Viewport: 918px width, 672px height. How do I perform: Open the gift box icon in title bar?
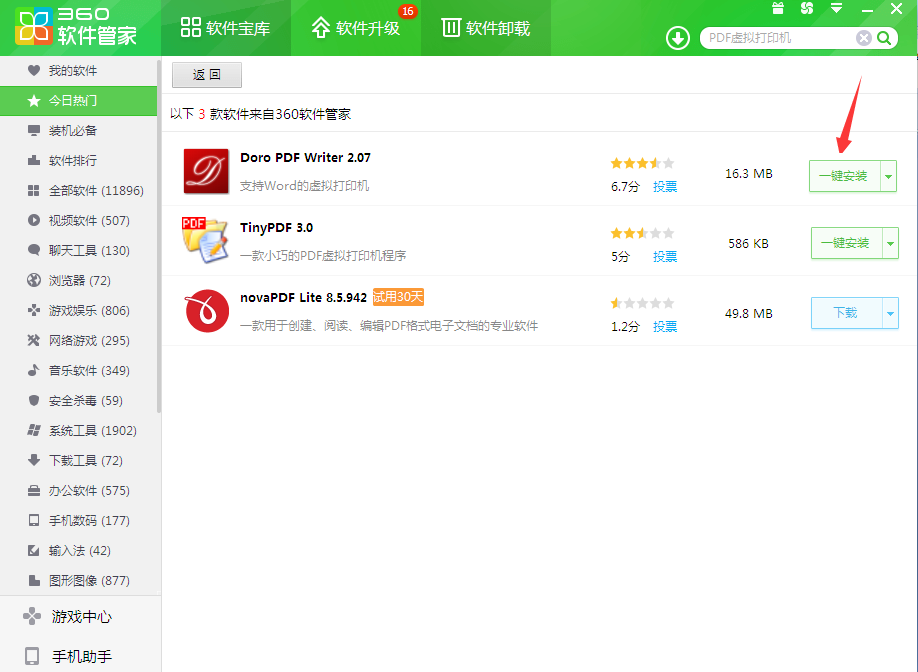click(x=778, y=8)
